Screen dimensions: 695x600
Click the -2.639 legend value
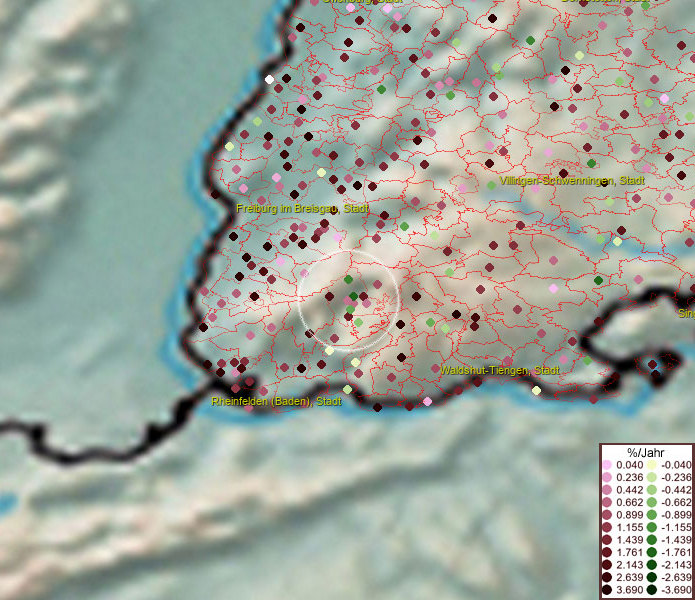676,577
